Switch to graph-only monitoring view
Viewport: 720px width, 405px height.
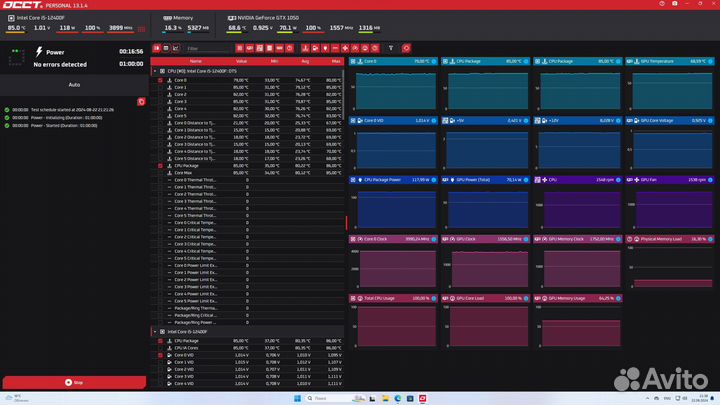coord(176,48)
